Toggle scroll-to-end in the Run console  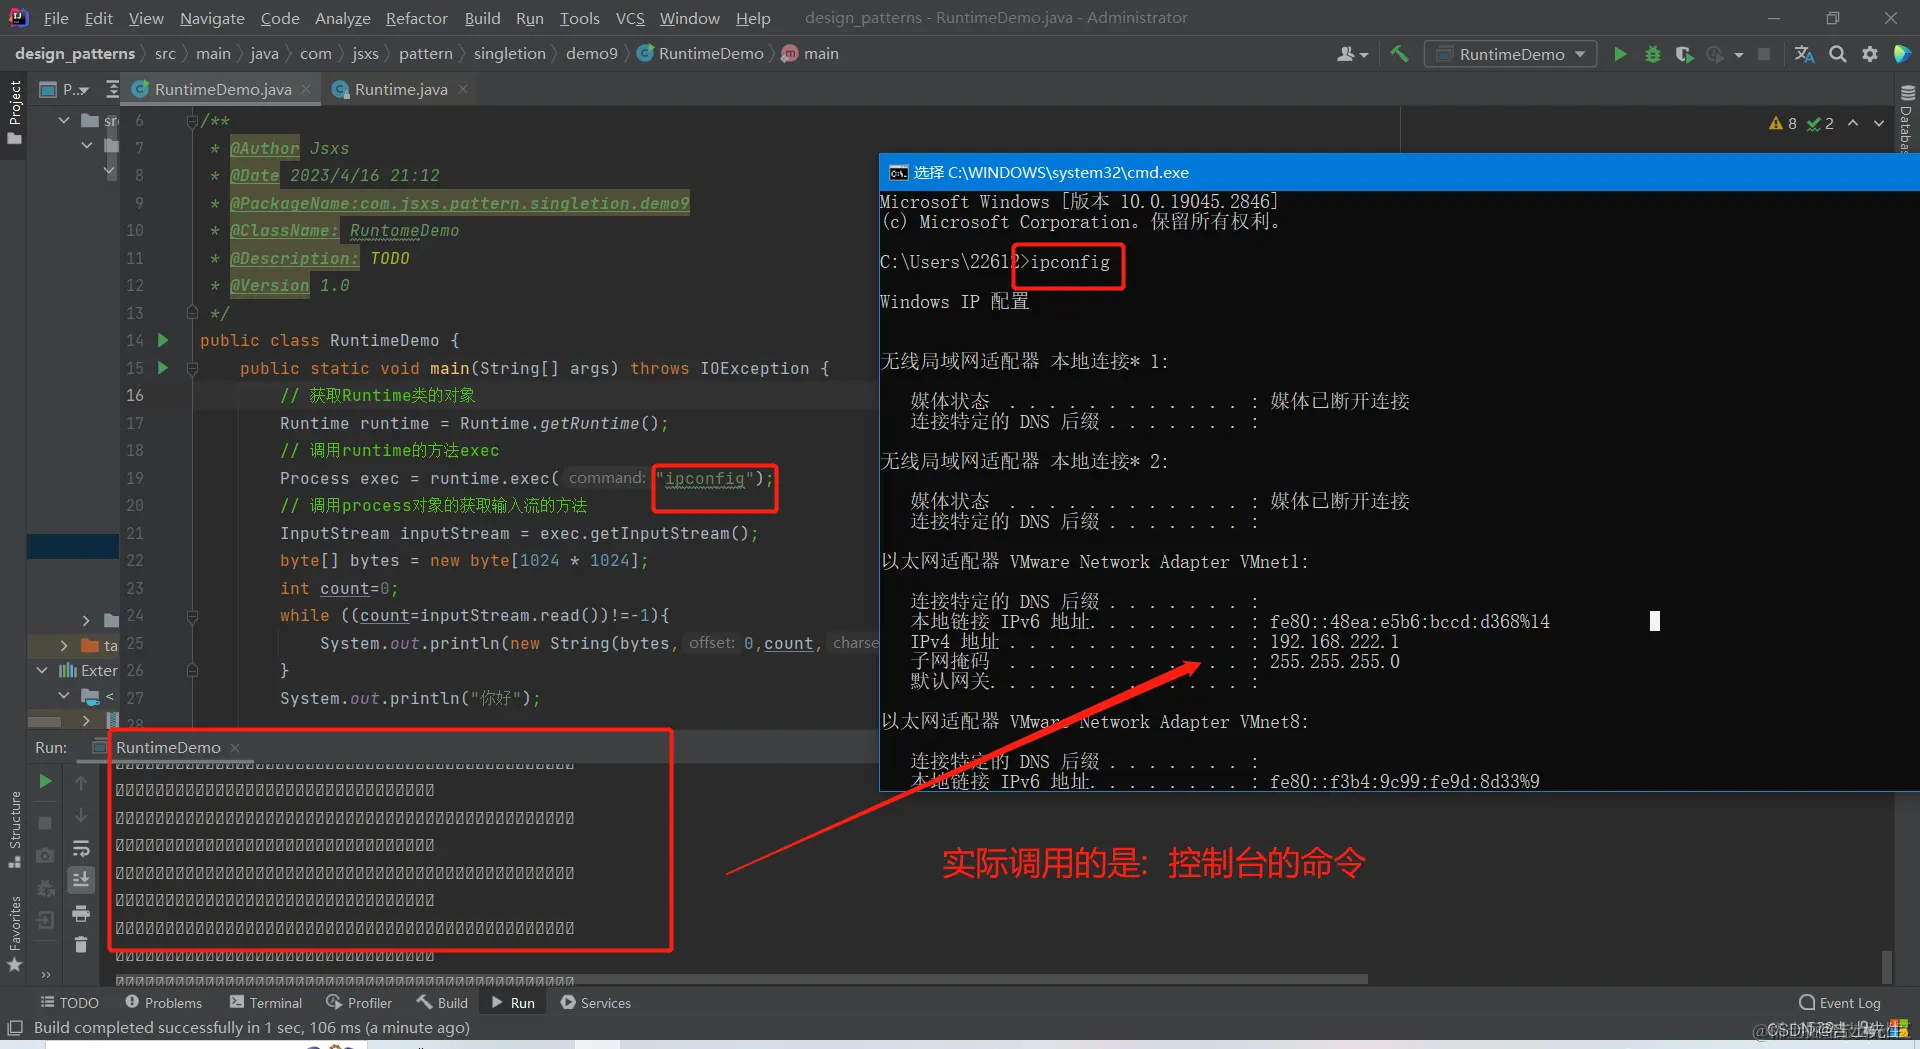point(81,880)
